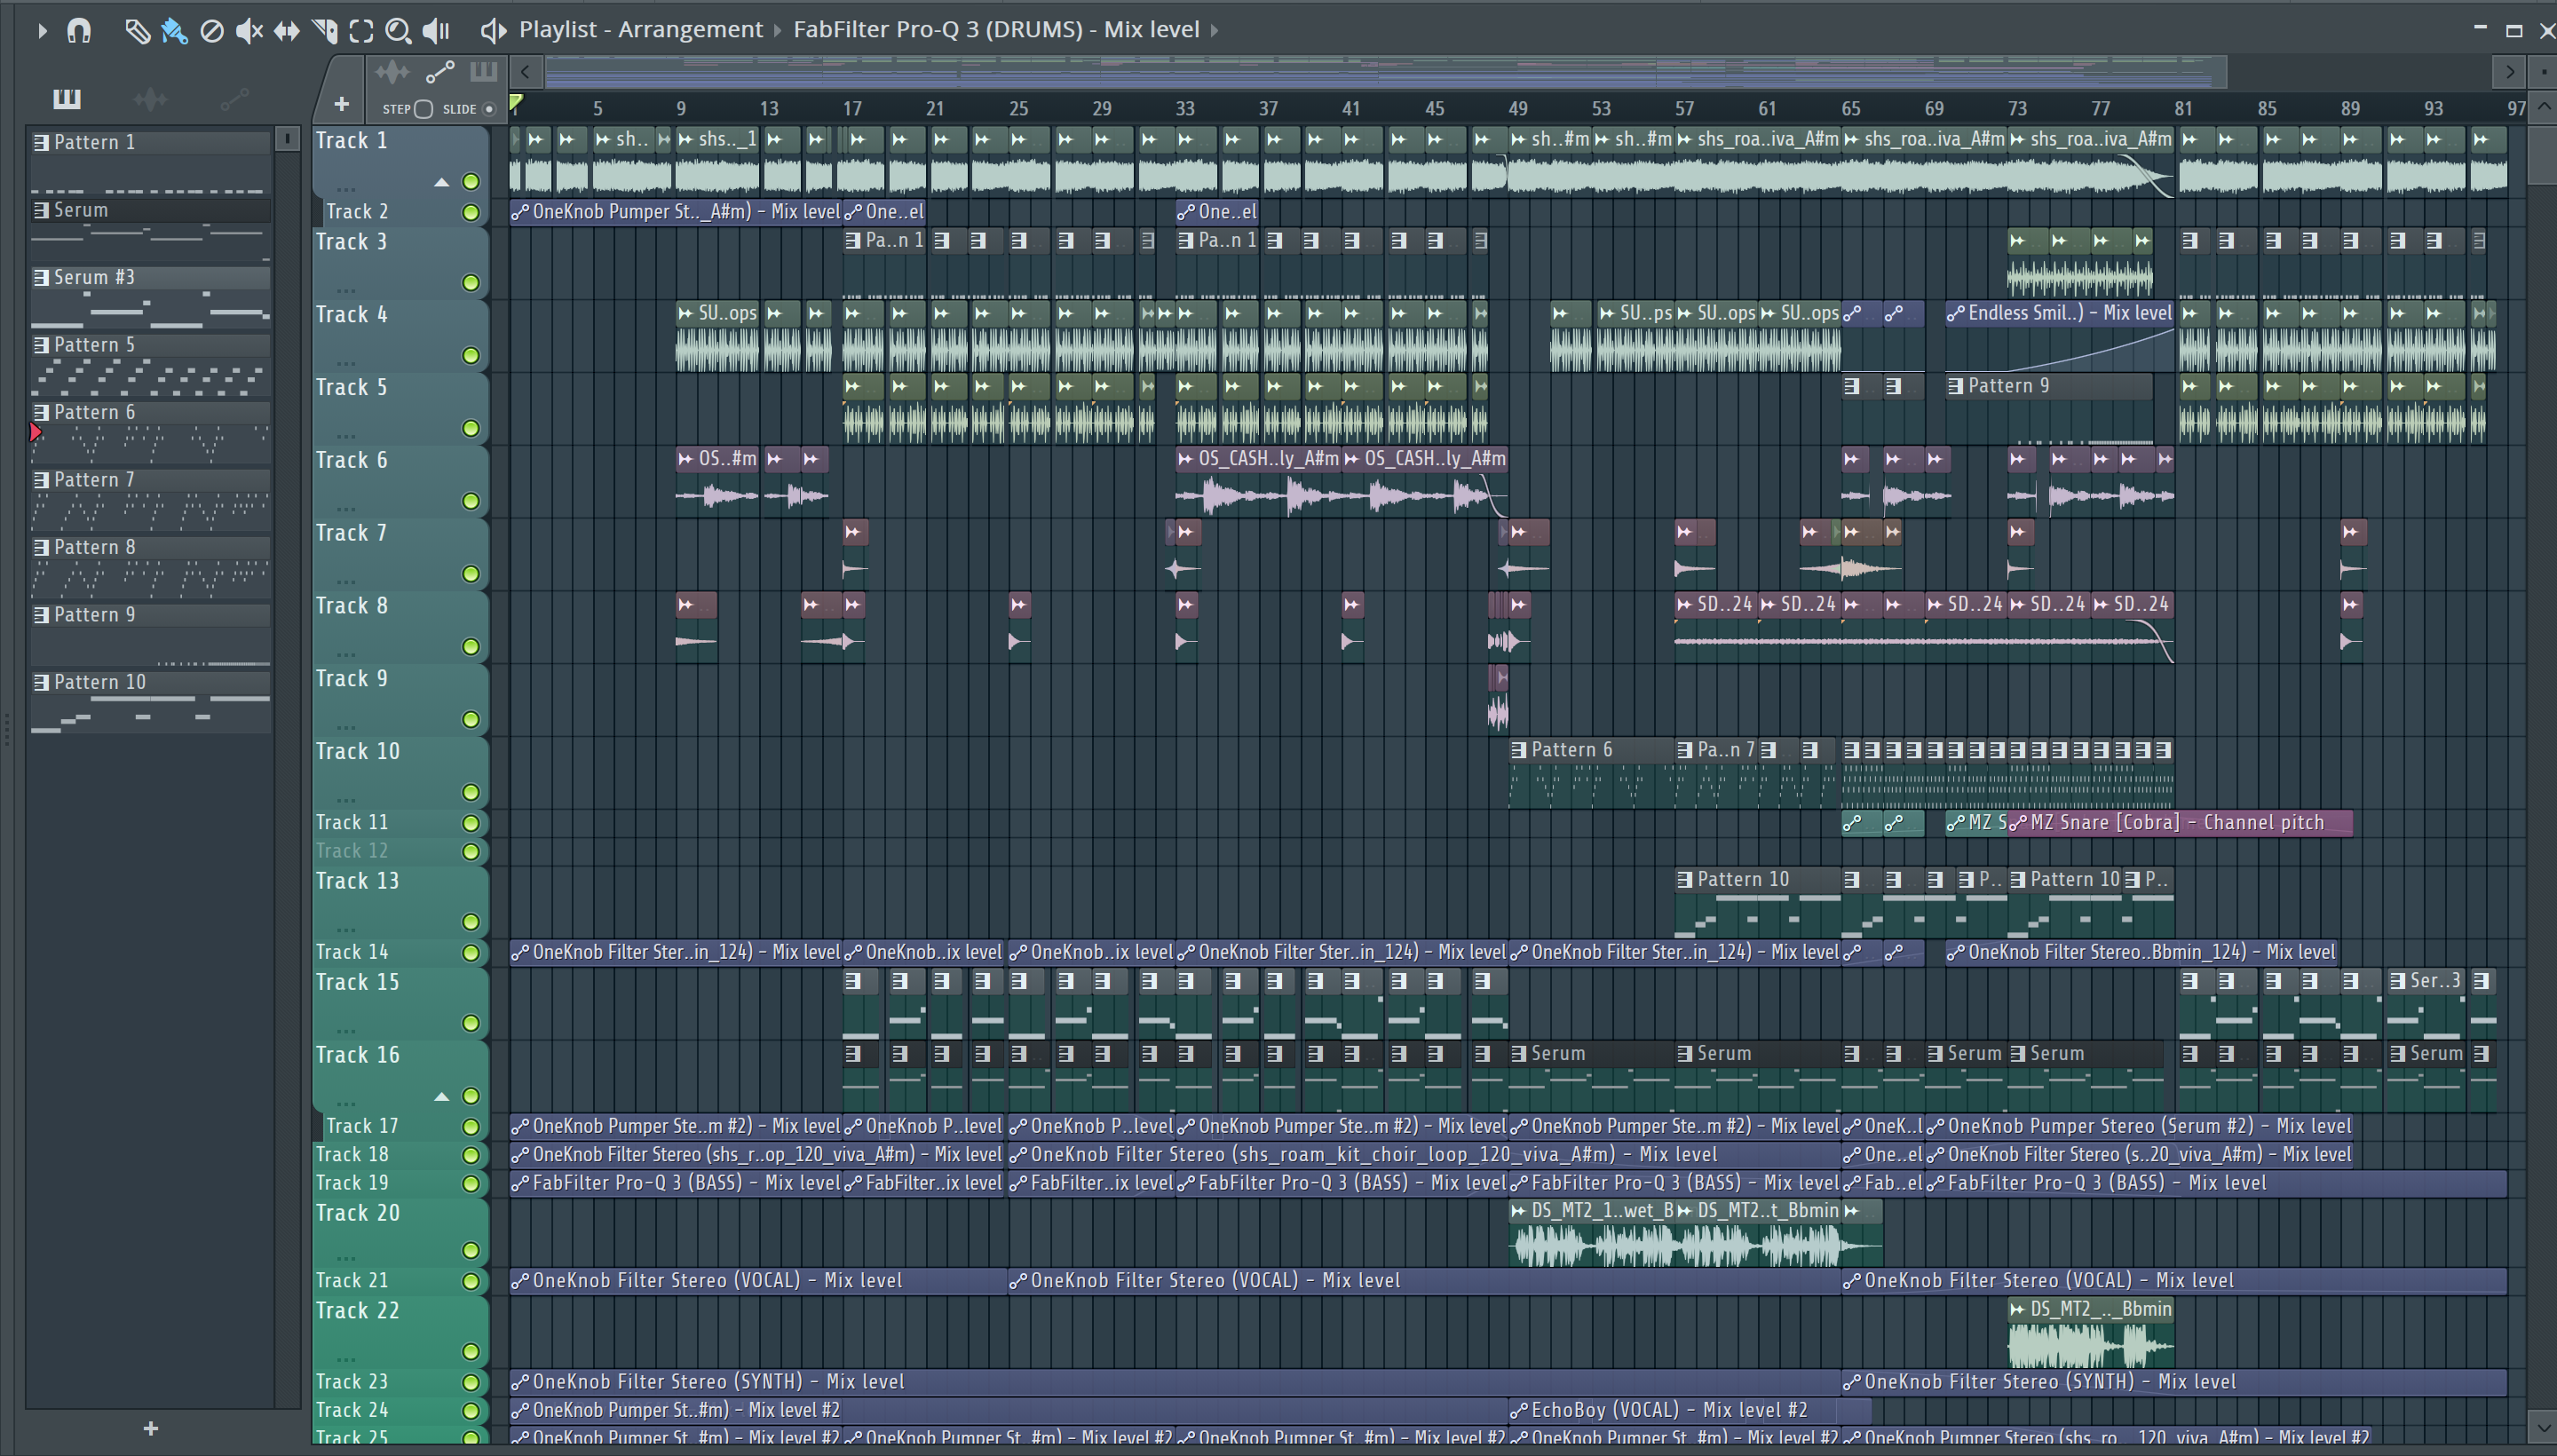Mute Track 10 using its green LED
Viewport: 2557px width, 1456px height.
pos(470,792)
